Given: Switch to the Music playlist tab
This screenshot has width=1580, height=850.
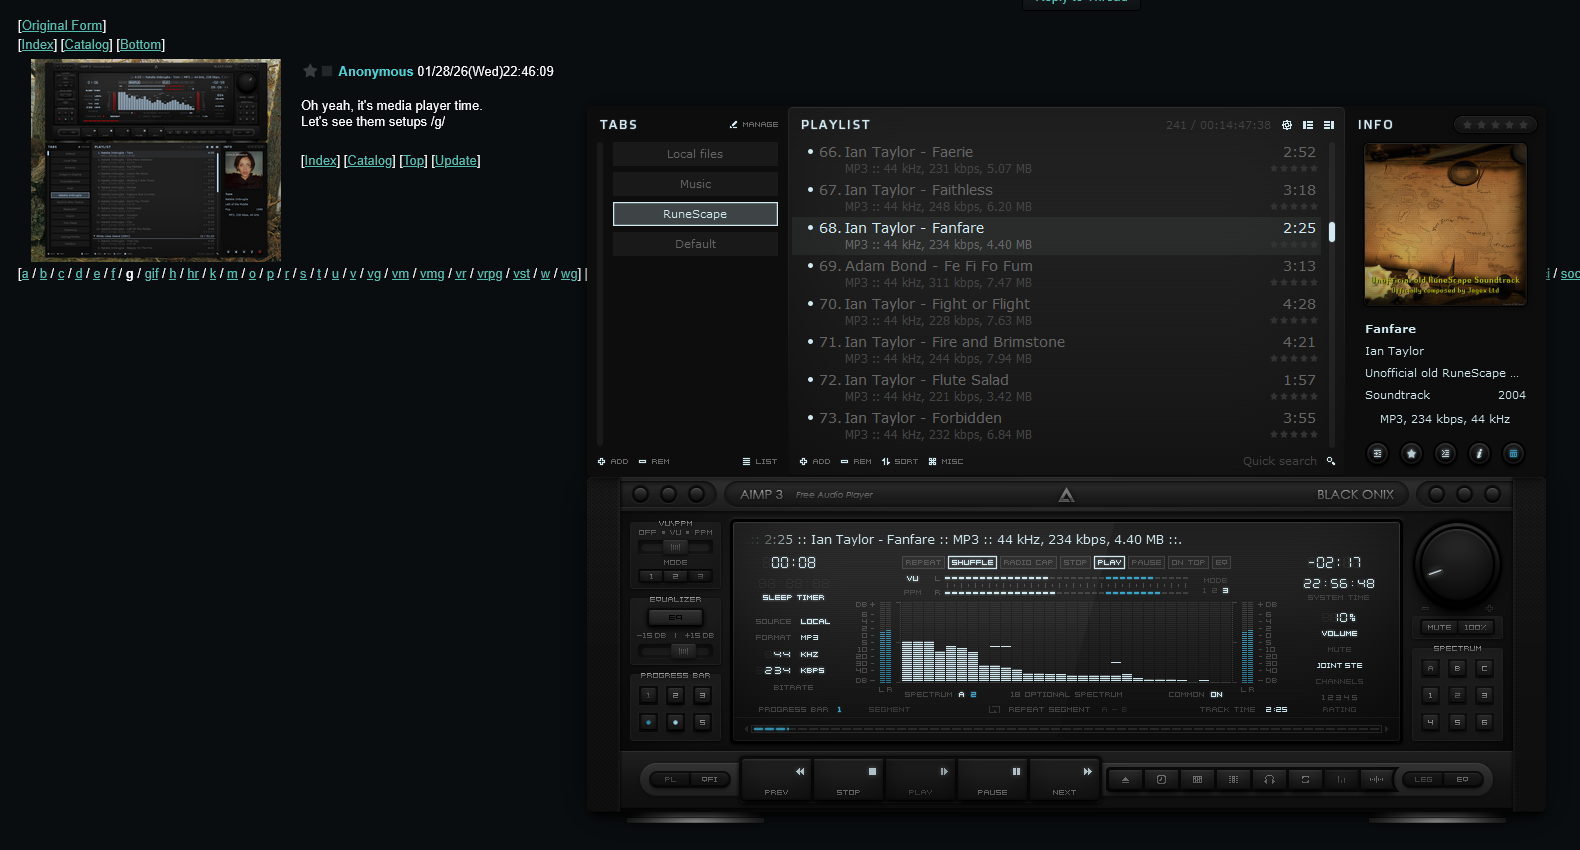Looking at the screenshot, I should 695,184.
